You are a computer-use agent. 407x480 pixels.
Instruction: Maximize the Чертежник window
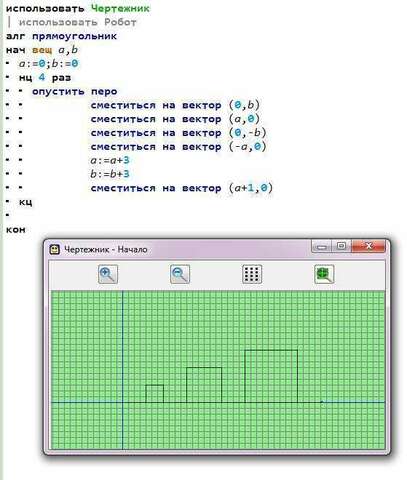pos(341,246)
